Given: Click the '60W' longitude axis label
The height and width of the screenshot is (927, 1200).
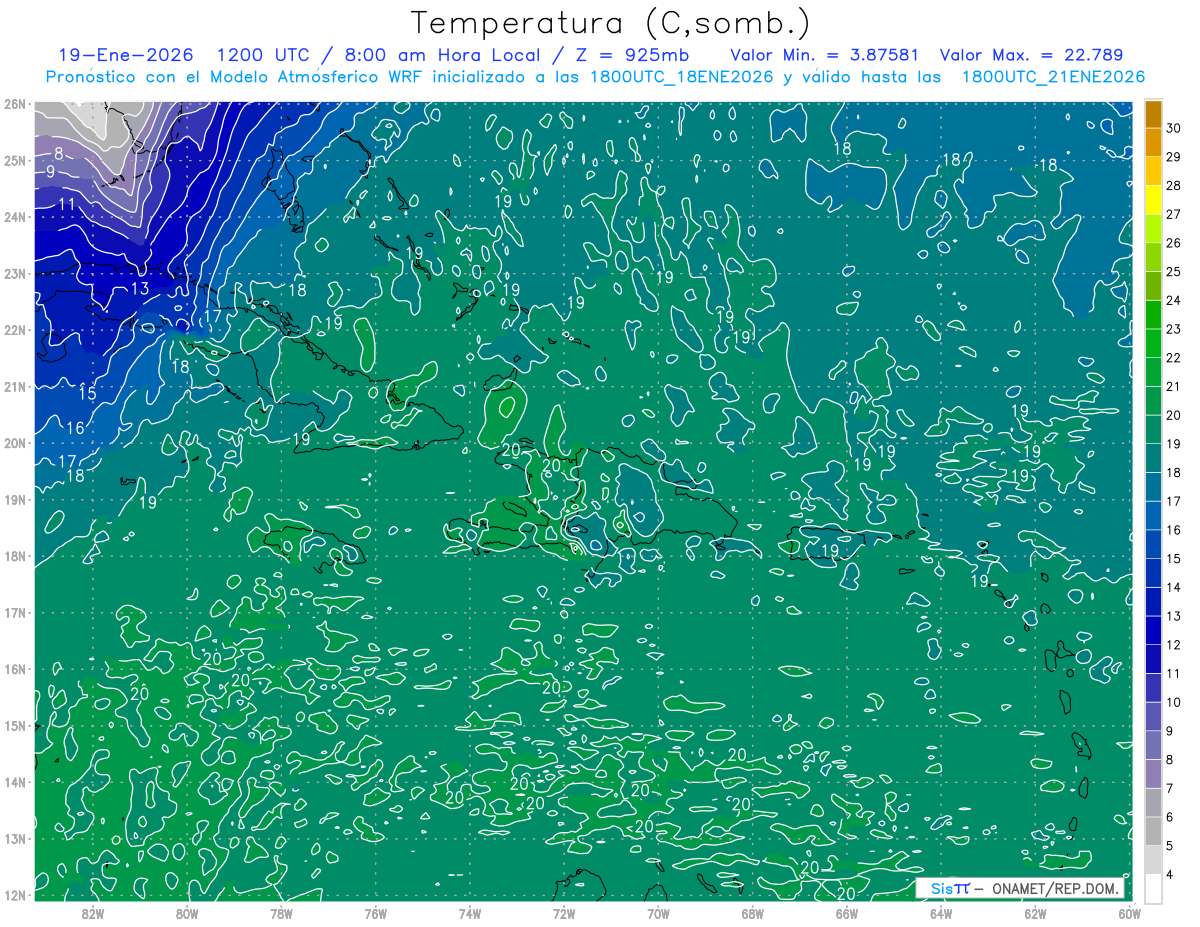Looking at the screenshot, I should click(1129, 913).
